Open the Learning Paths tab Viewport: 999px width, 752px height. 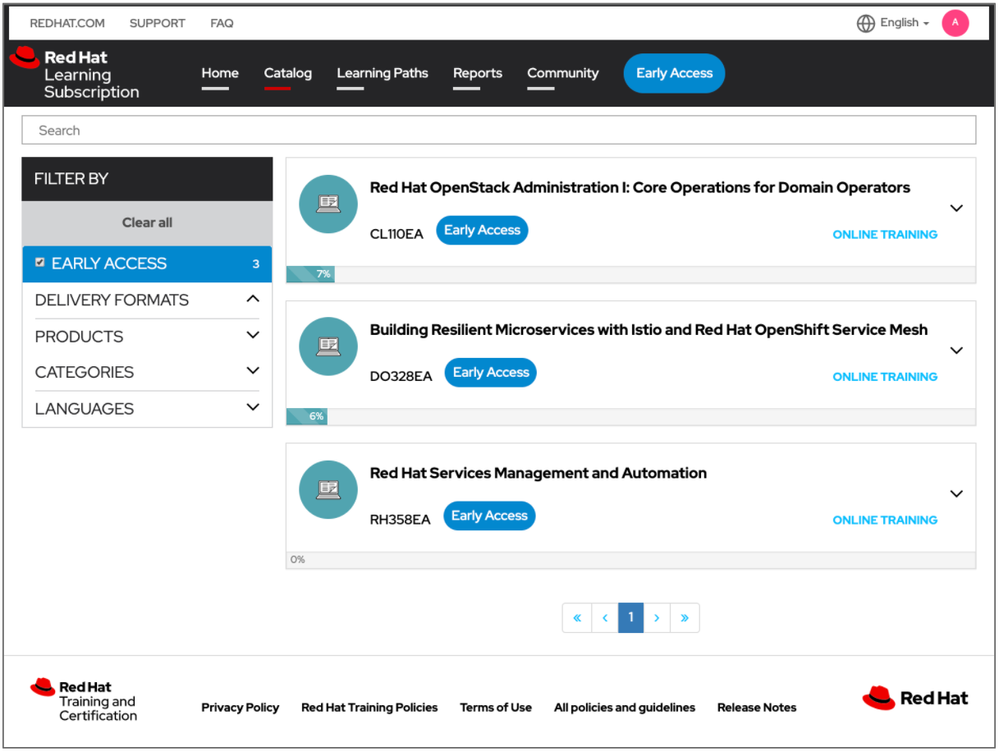tap(382, 73)
